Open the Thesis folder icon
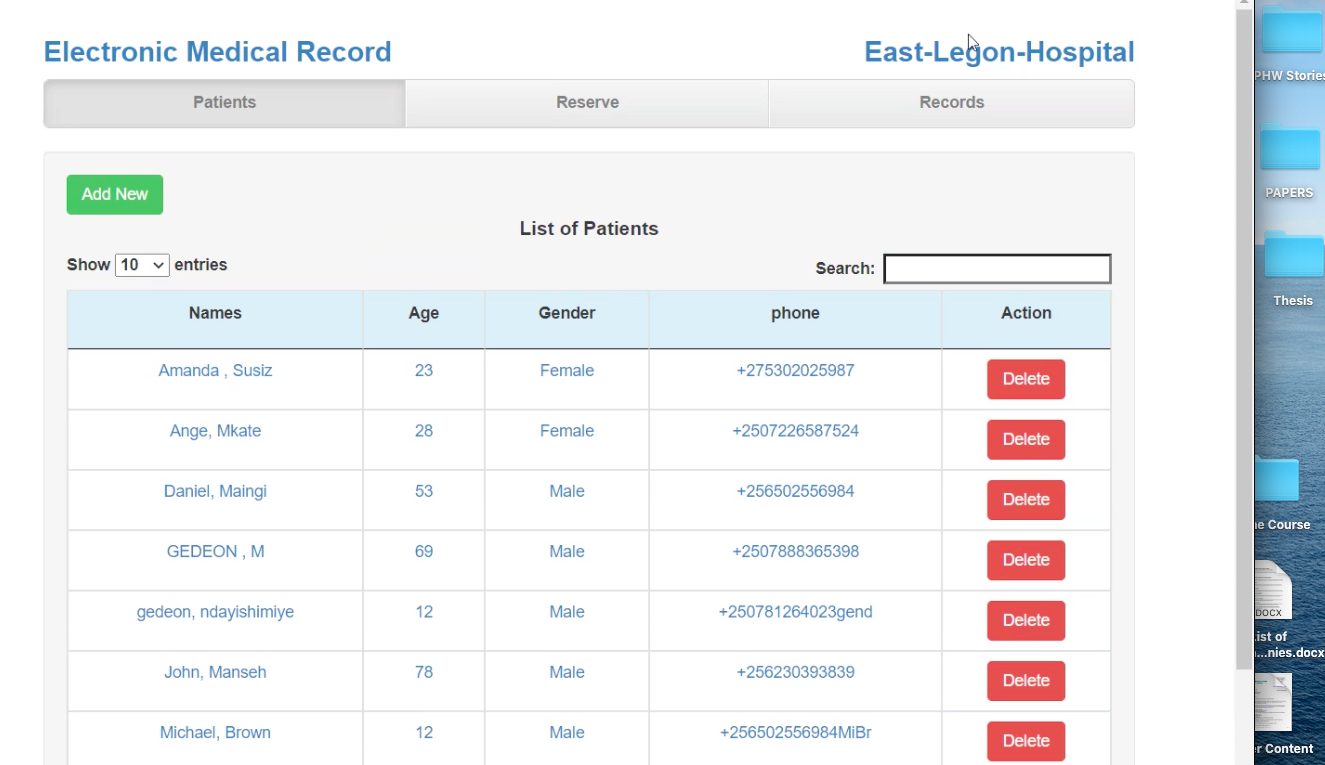 [x=1293, y=256]
